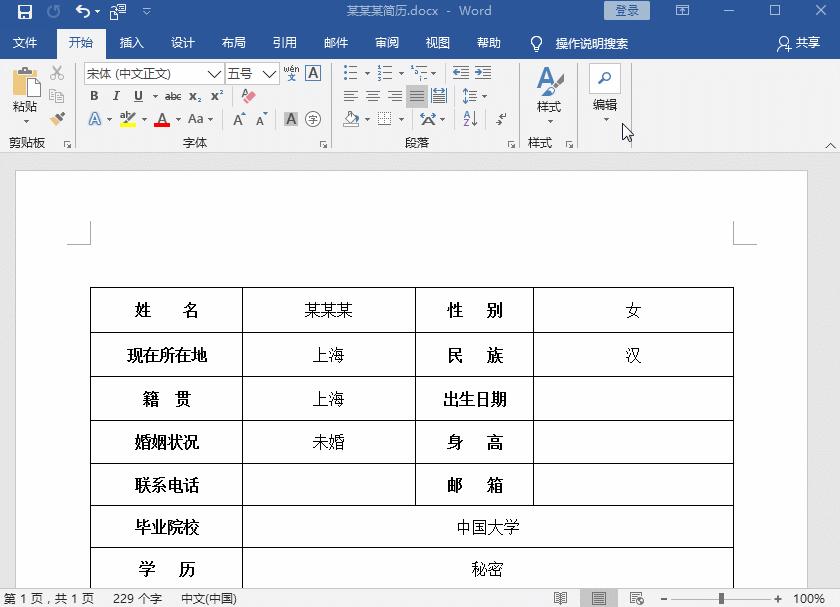Image resolution: width=840 pixels, height=607 pixels.
Task: Select the superscript icon
Action: click(x=217, y=94)
